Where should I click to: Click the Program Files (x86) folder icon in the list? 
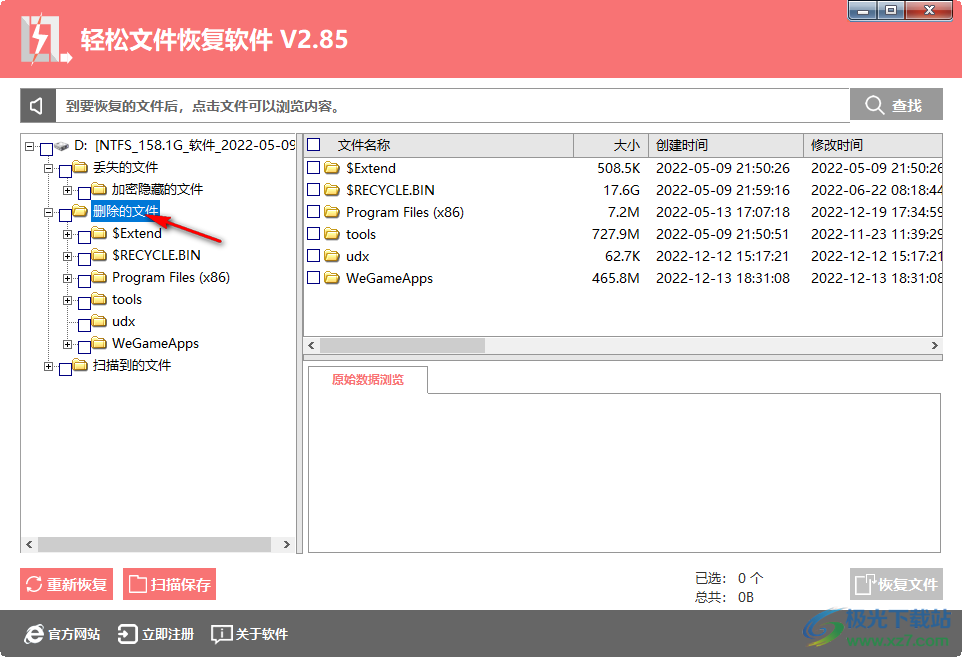click(332, 212)
